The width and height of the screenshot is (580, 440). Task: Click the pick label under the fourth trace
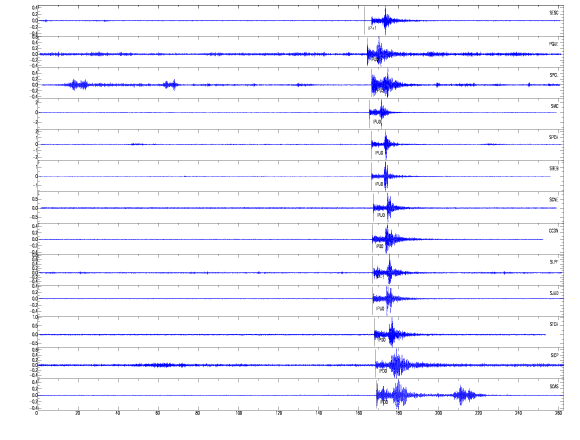click(x=377, y=122)
